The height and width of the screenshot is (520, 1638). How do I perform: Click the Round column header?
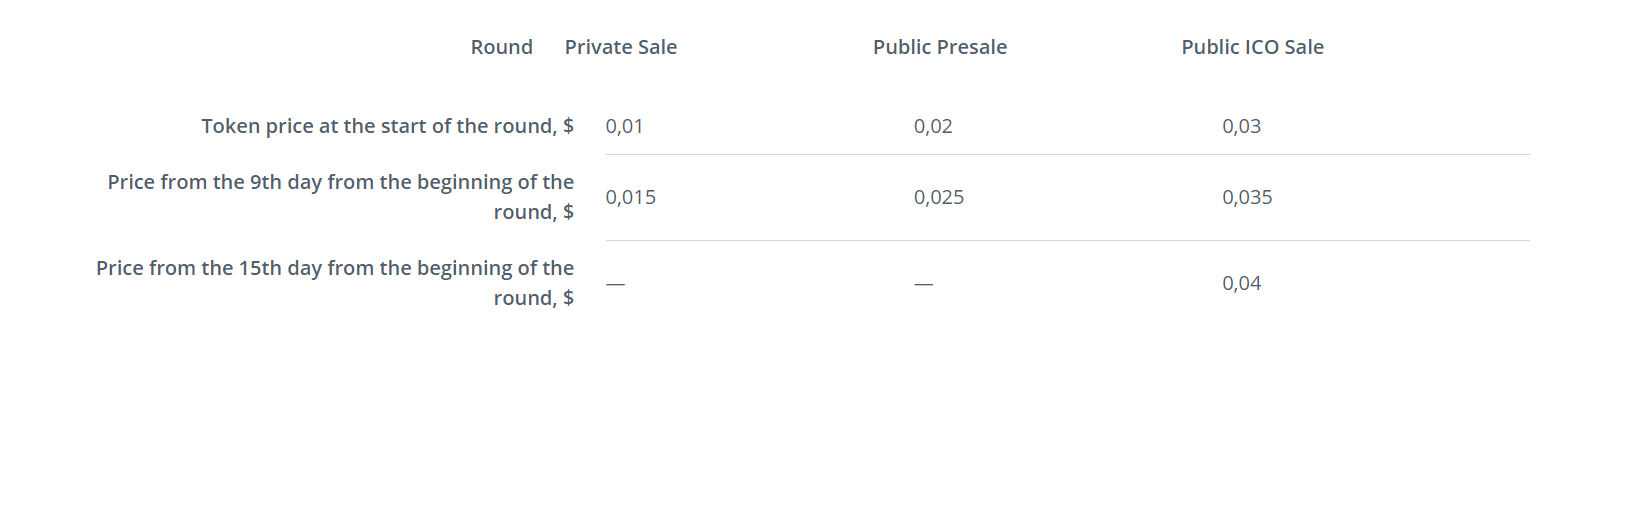(502, 47)
